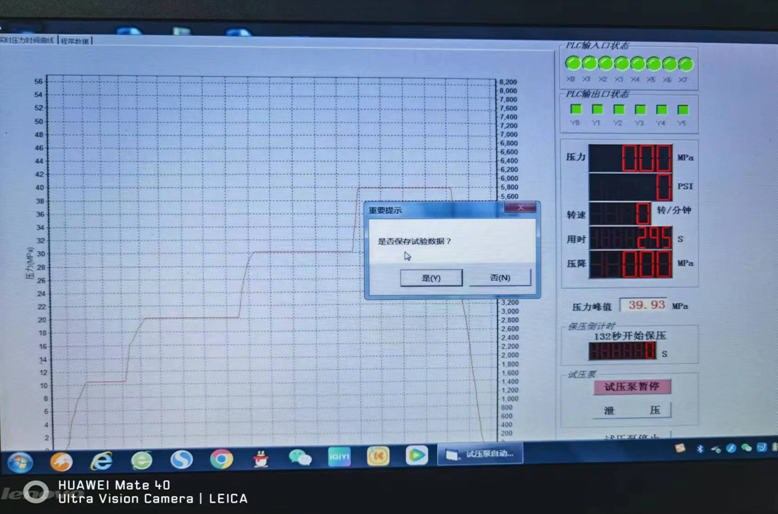This screenshot has width=778, height=514.
Task: Click PLC input indicator X7
Action: tap(685, 63)
